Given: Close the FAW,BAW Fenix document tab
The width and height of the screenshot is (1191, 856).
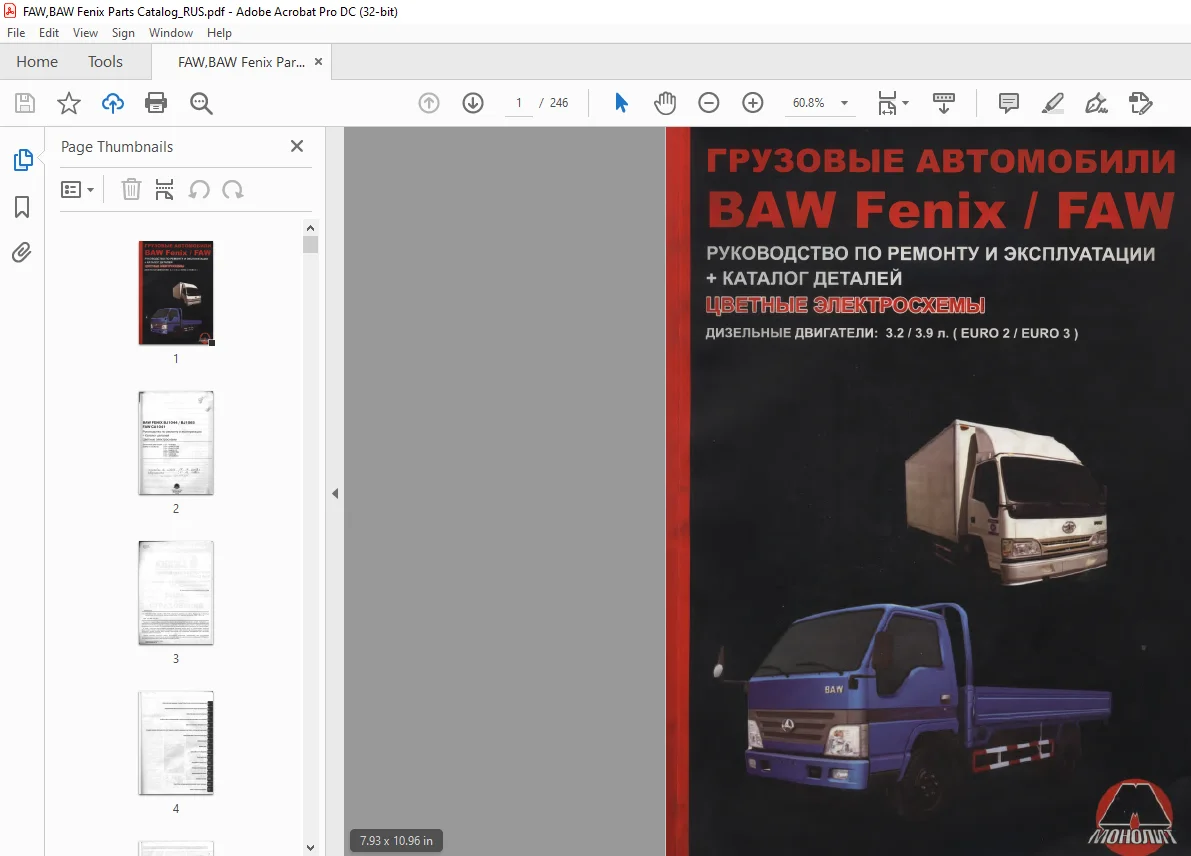Looking at the screenshot, I should [x=318, y=62].
